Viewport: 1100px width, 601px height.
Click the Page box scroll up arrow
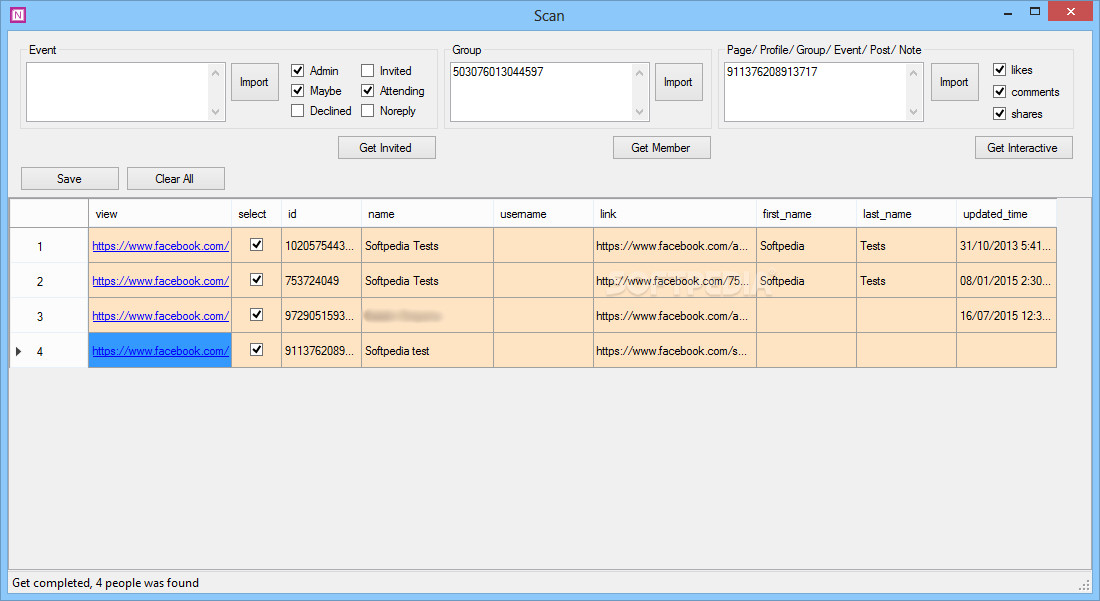913,73
